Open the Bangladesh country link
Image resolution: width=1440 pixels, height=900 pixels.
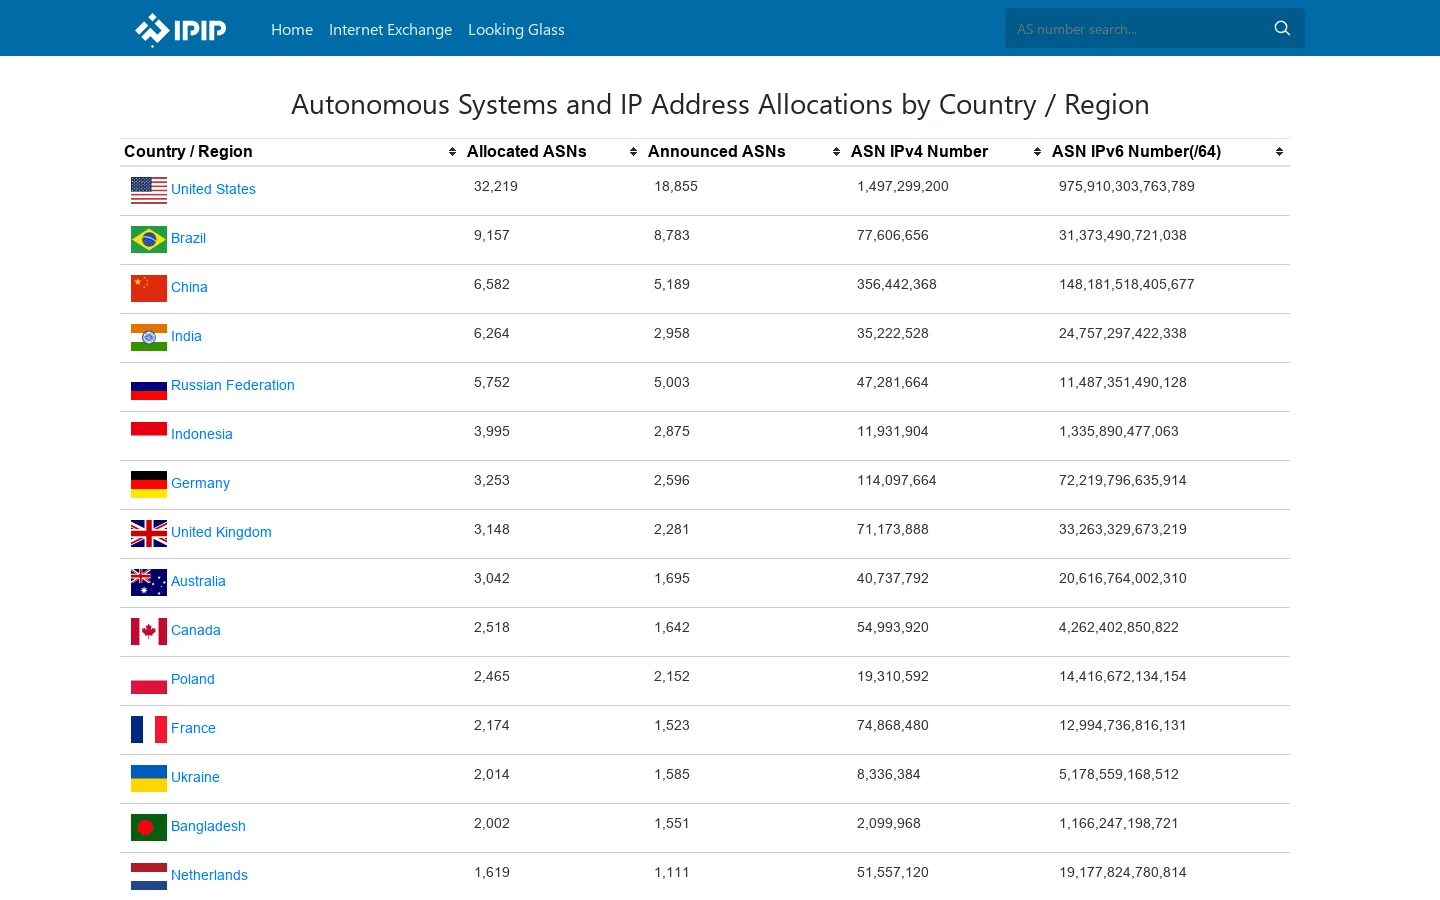[x=208, y=826]
